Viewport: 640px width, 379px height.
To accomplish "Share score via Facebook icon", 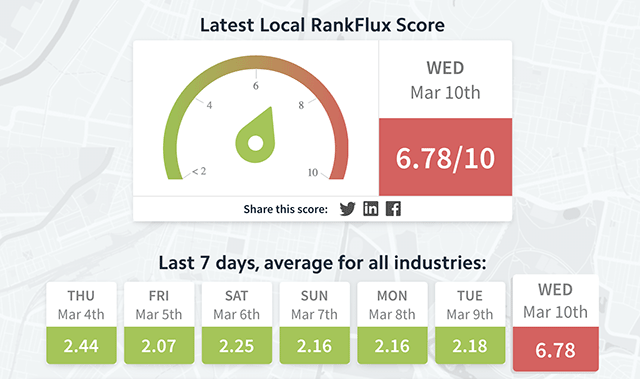I will [x=393, y=208].
